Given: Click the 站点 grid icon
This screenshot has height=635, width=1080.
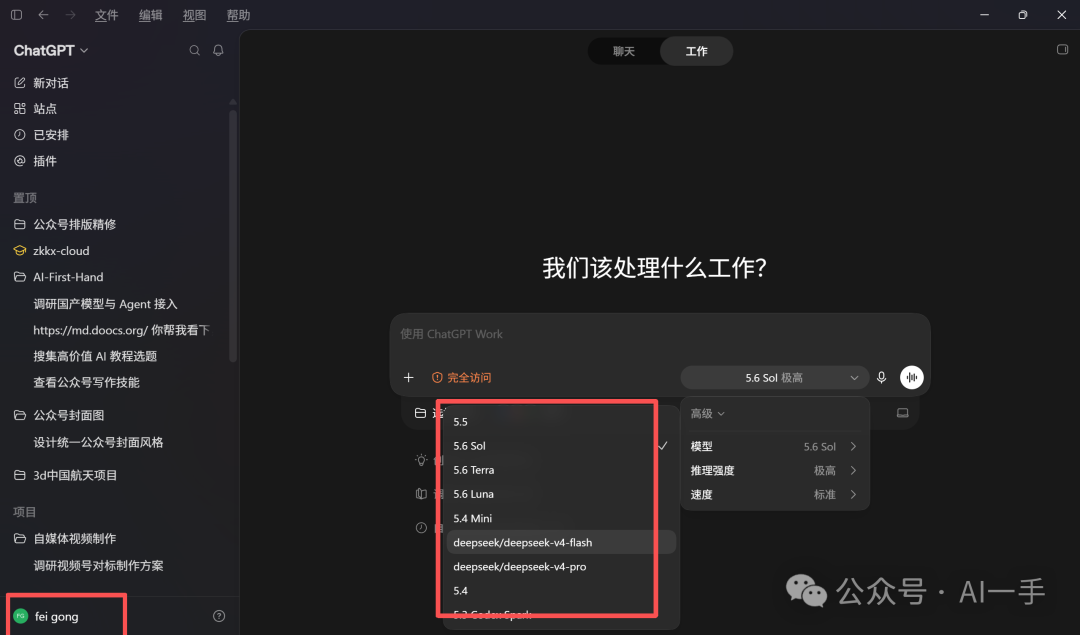Looking at the screenshot, I should pos(20,109).
